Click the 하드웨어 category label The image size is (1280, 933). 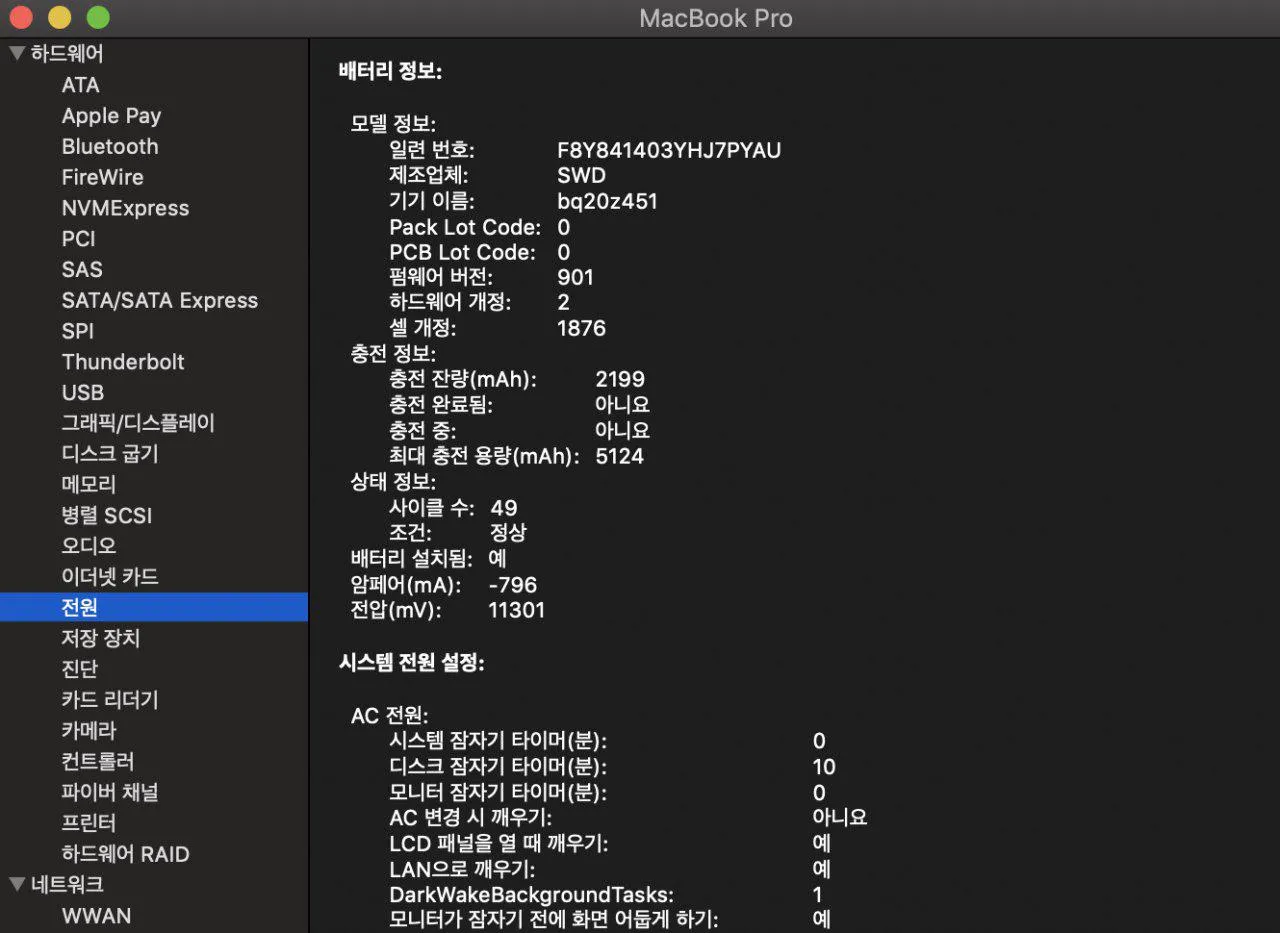click(x=67, y=54)
